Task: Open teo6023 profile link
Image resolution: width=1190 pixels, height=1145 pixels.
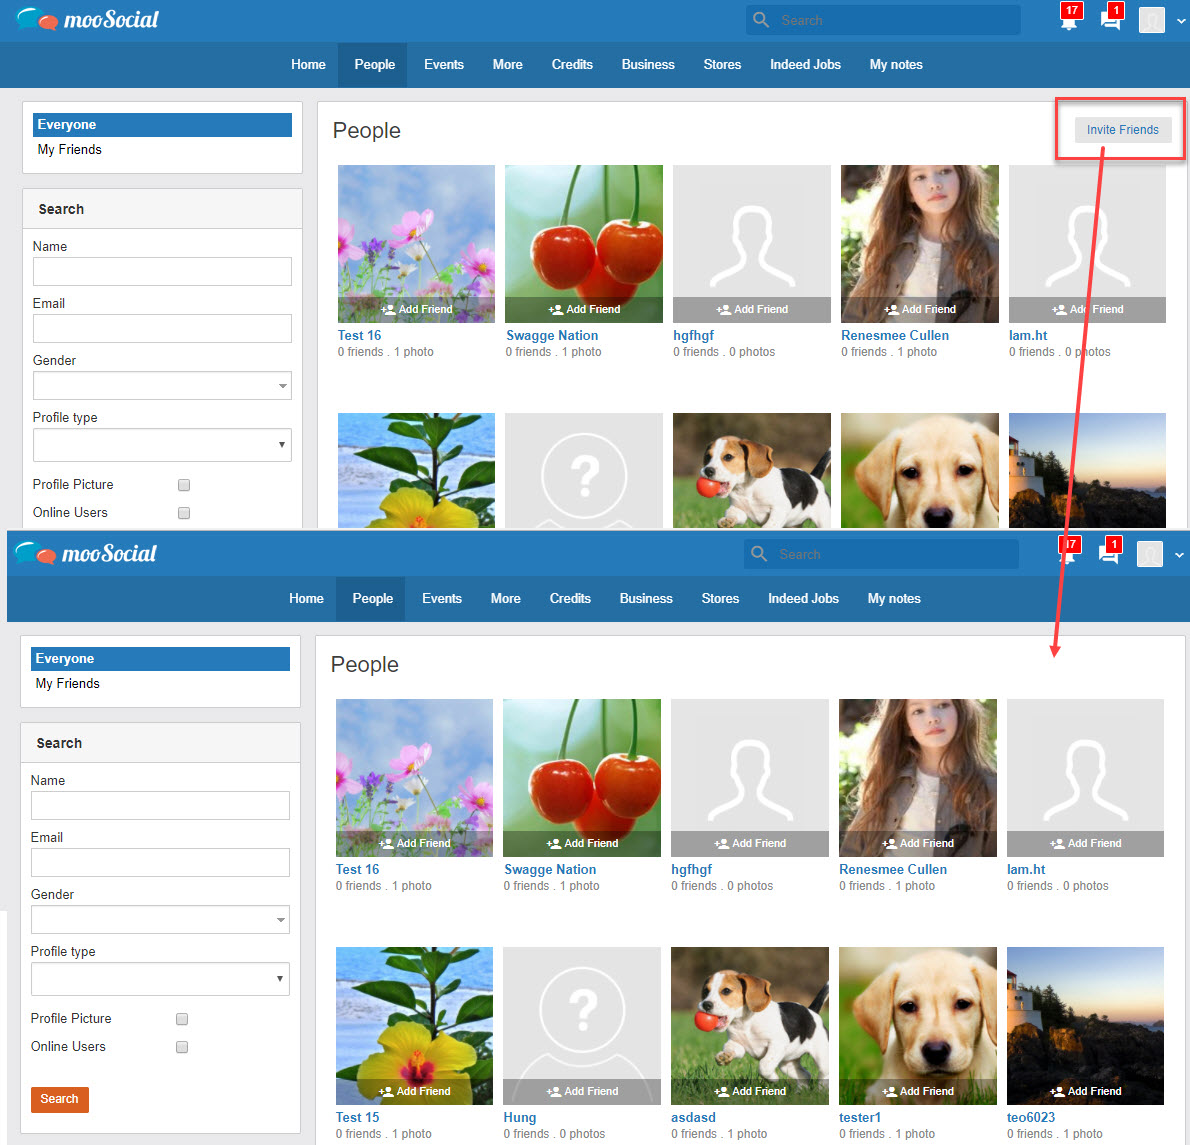Action: point(1031,1117)
